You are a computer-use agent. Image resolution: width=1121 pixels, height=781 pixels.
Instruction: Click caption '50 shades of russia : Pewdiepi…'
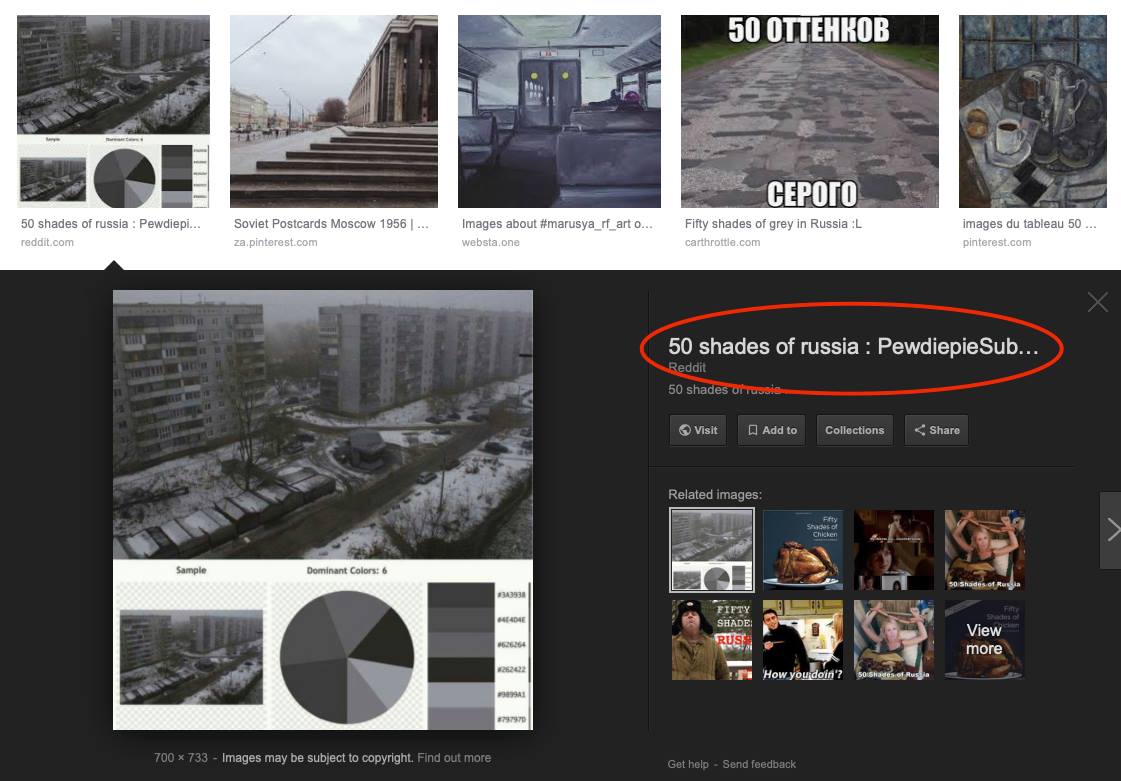(x=111, y=224)
